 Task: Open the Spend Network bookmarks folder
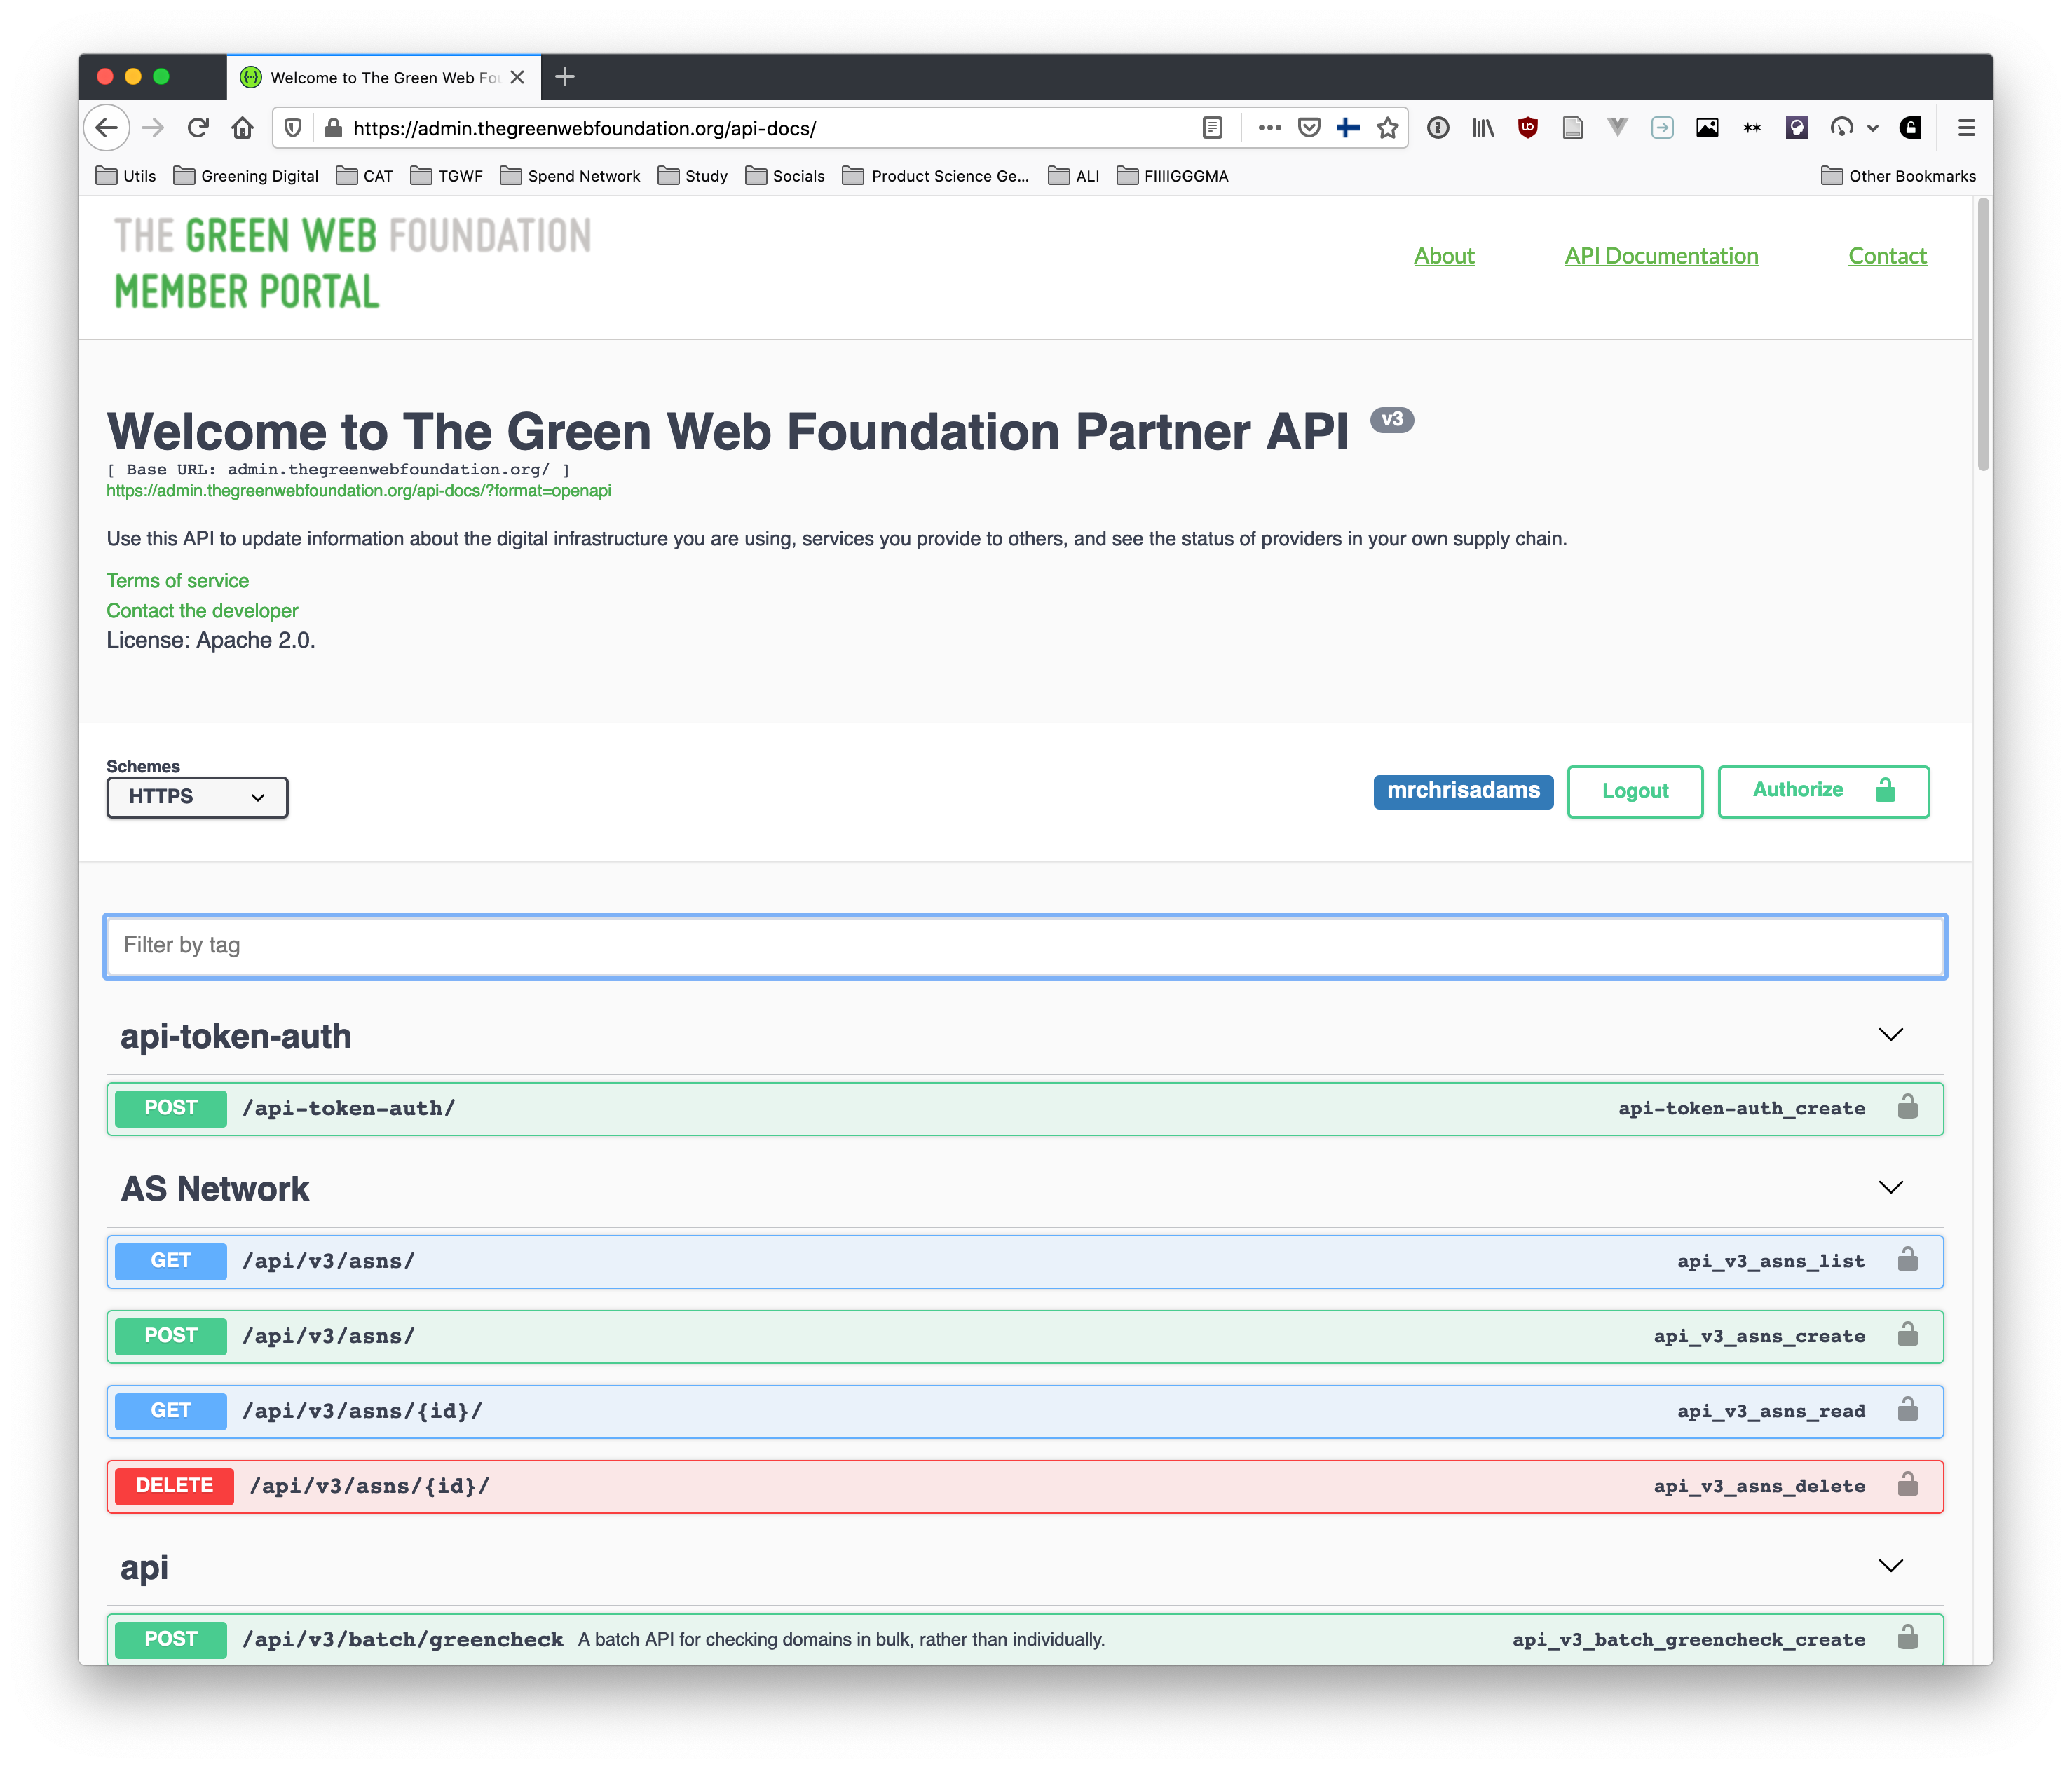click(570, 176)
